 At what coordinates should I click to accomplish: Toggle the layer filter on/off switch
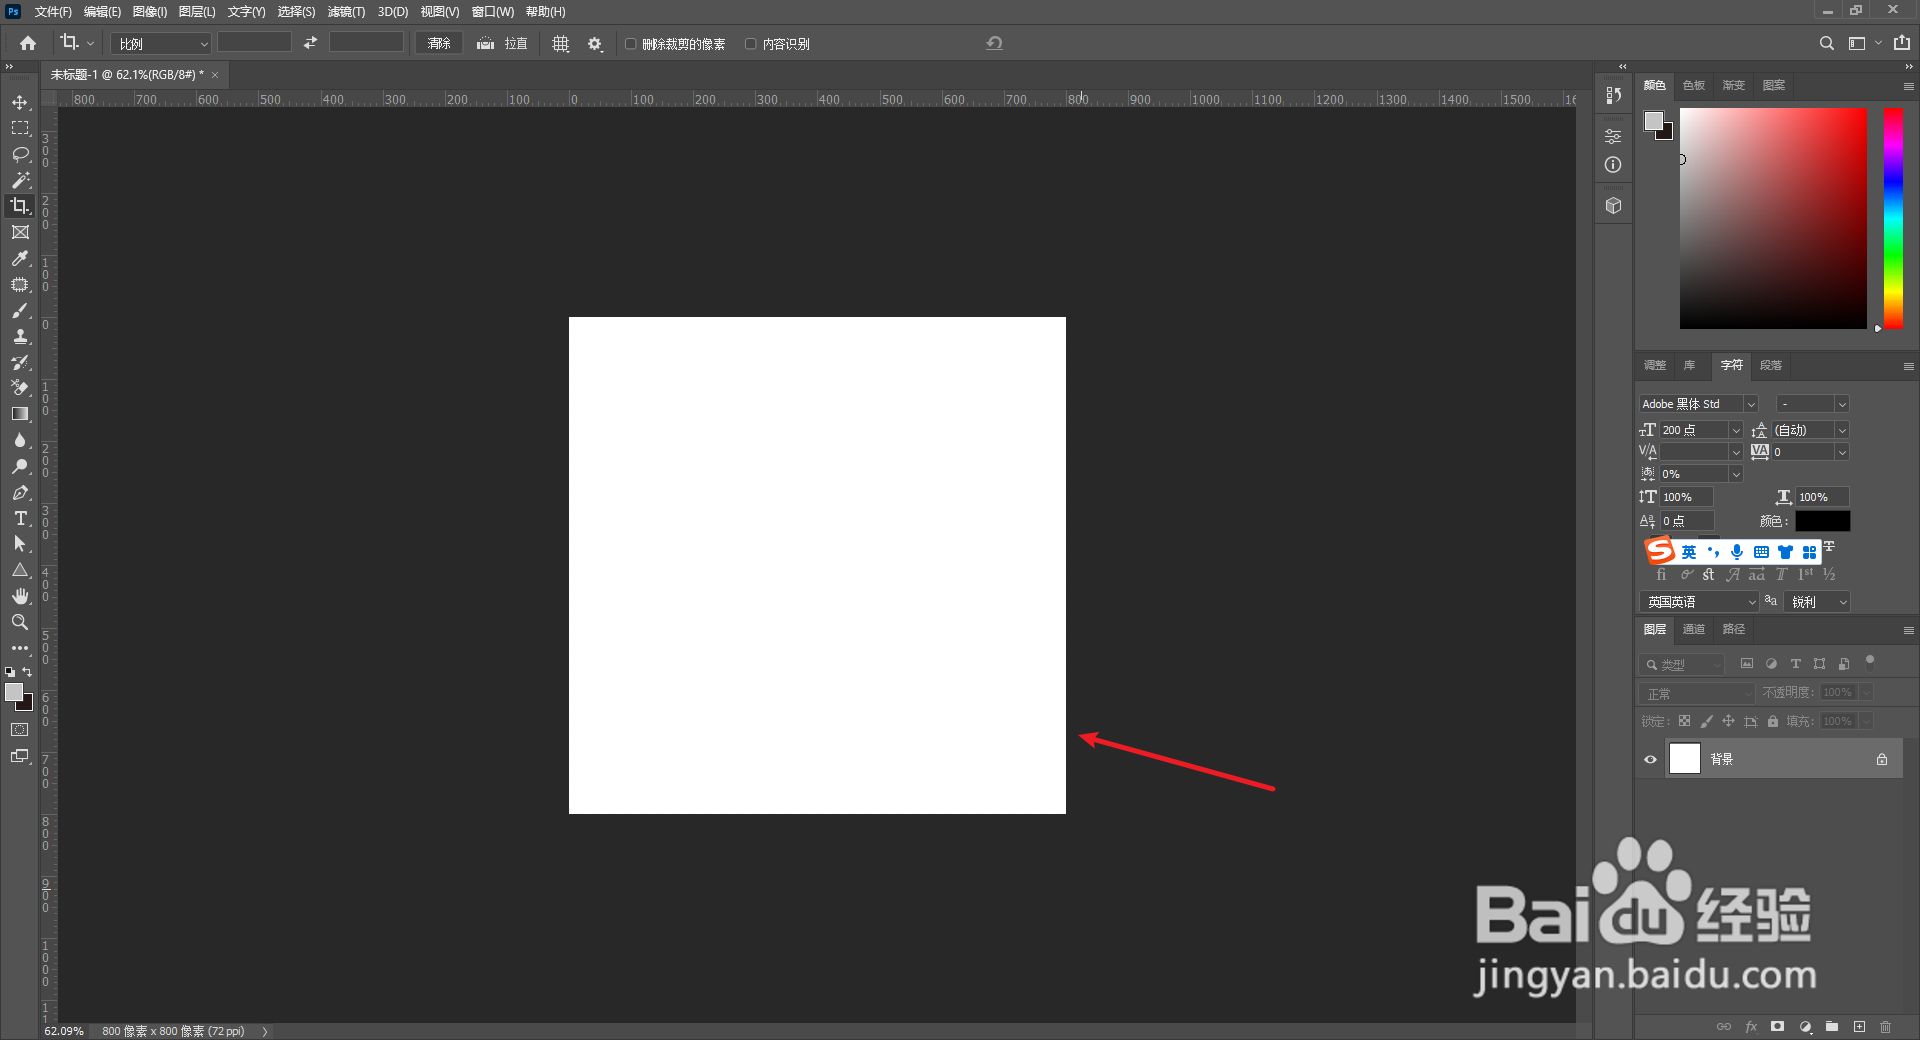click(x=1870, y=660)
